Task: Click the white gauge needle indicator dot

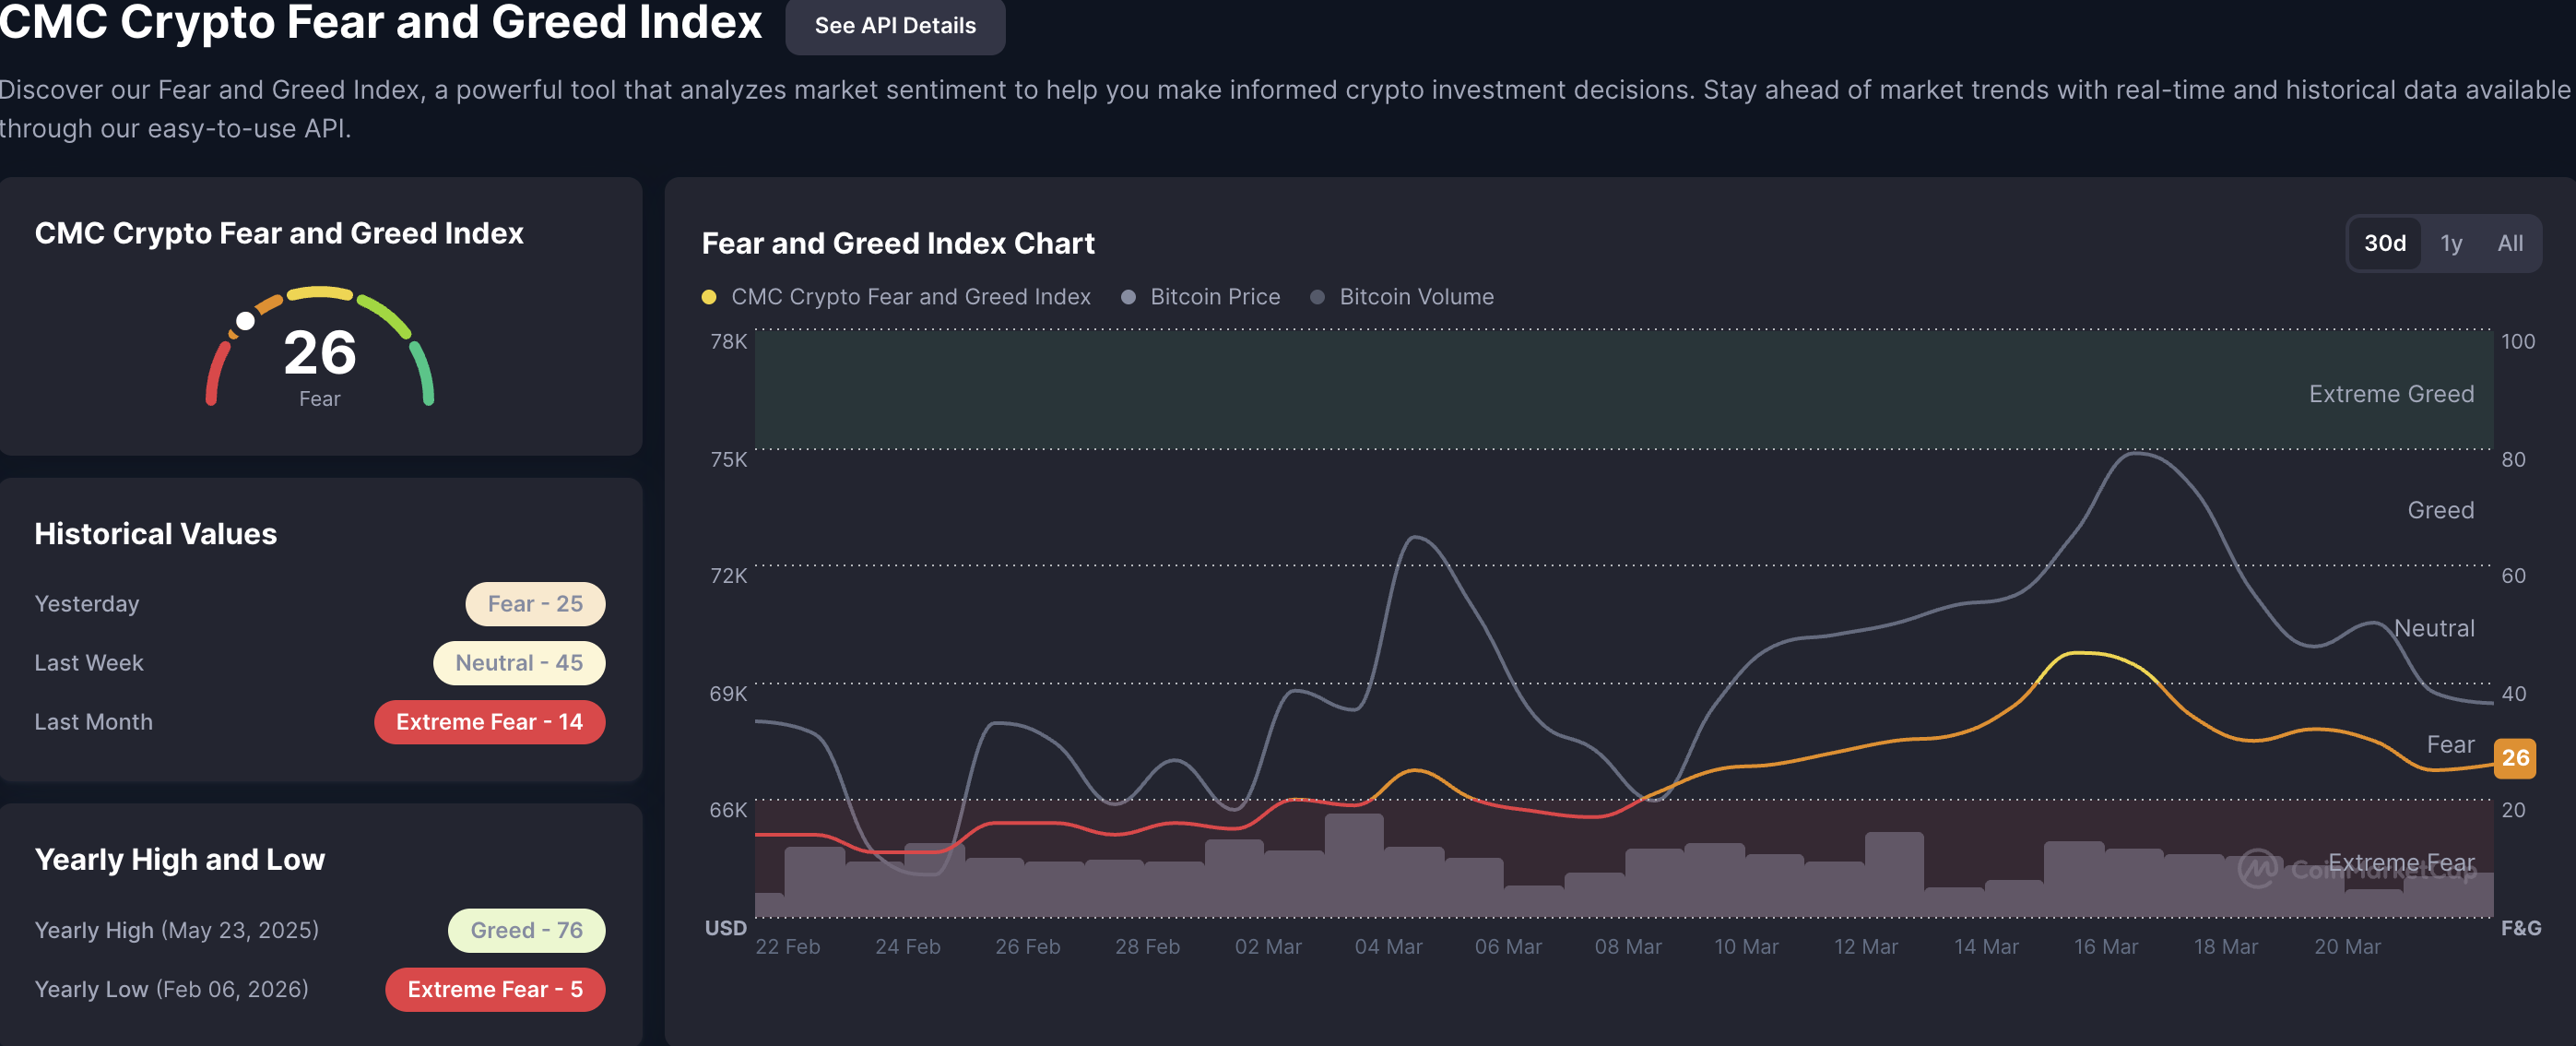Action: point(245,321)
